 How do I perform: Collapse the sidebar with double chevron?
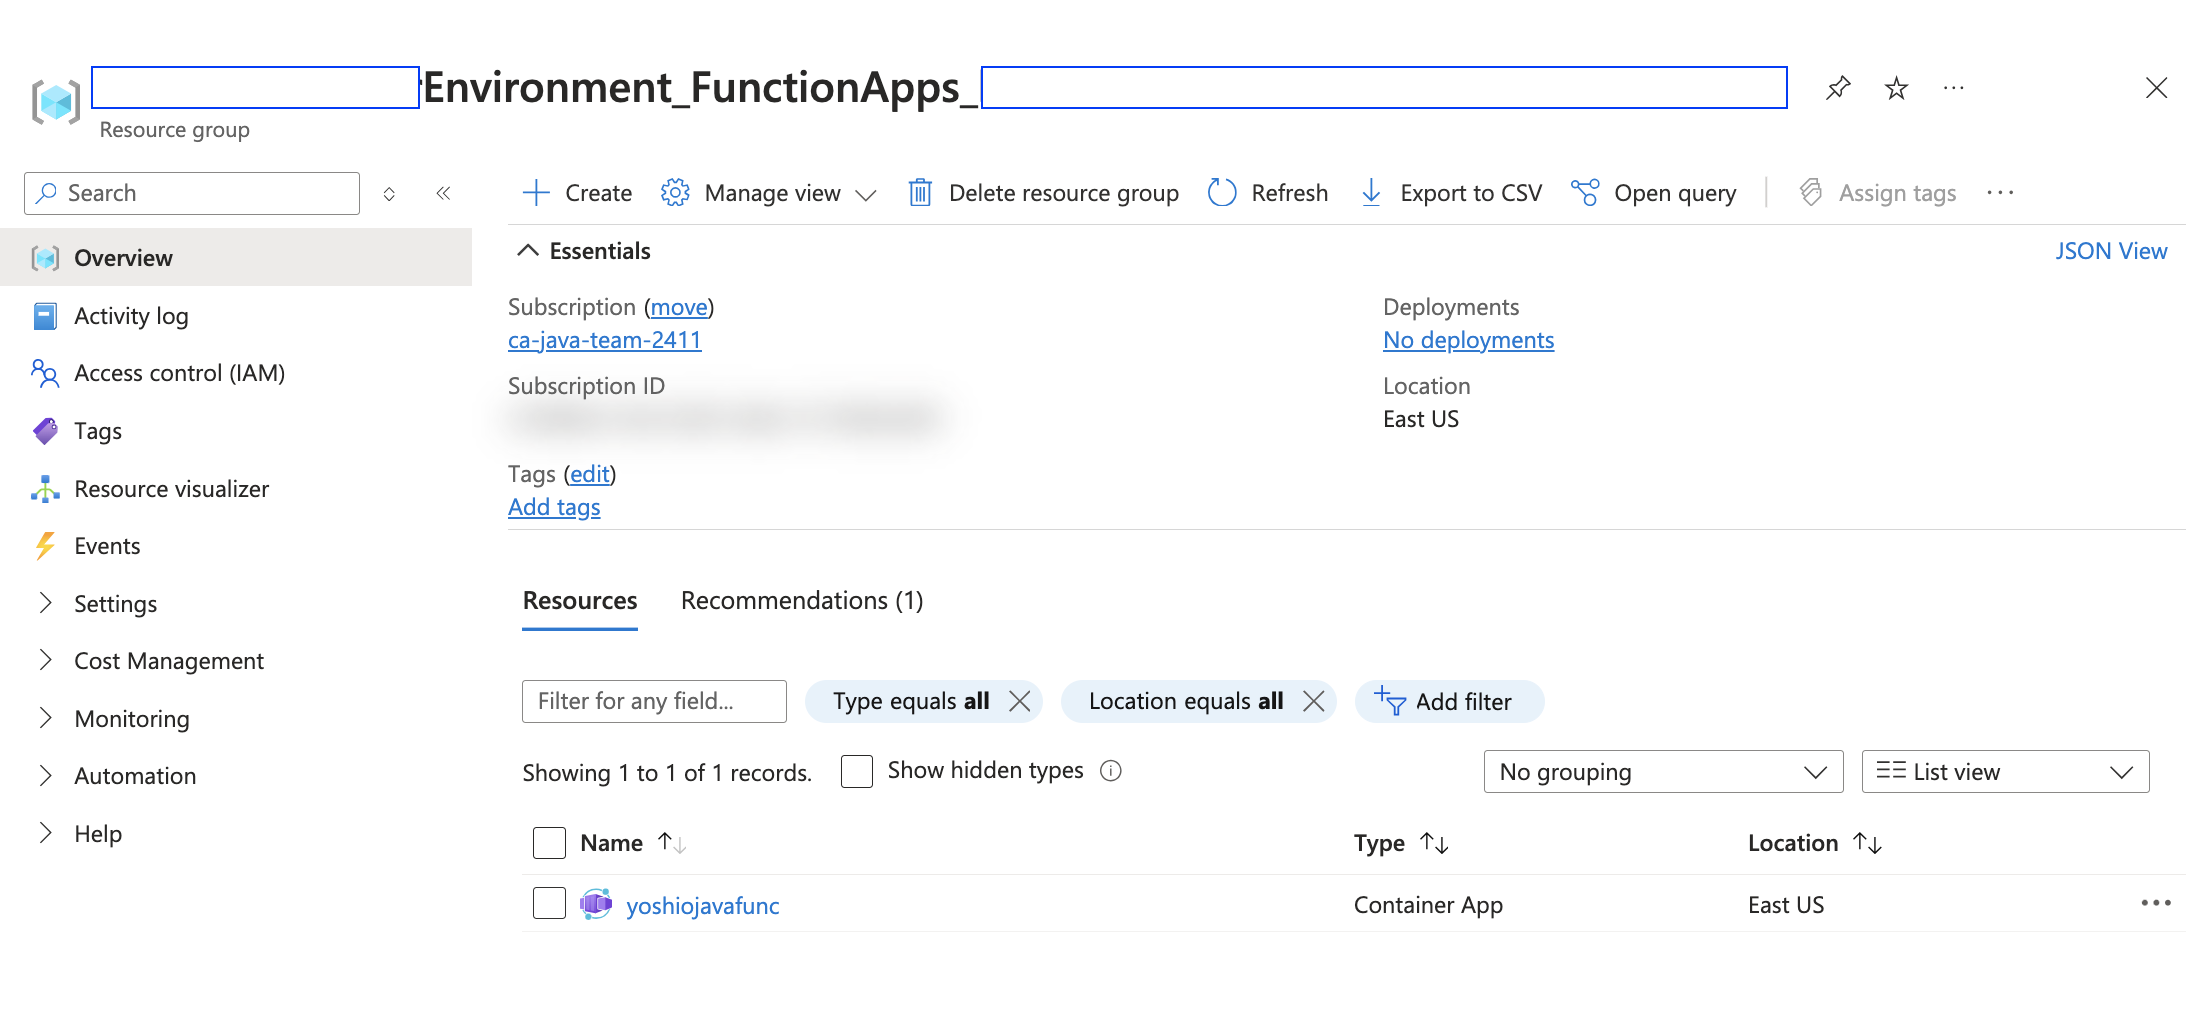click(x=443, y=193)
